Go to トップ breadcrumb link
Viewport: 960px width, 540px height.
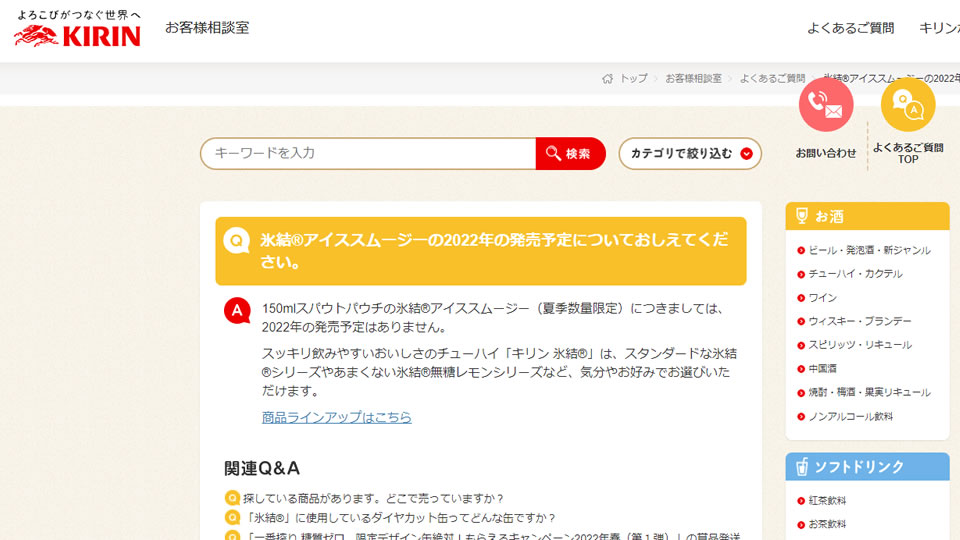(634, 79)
